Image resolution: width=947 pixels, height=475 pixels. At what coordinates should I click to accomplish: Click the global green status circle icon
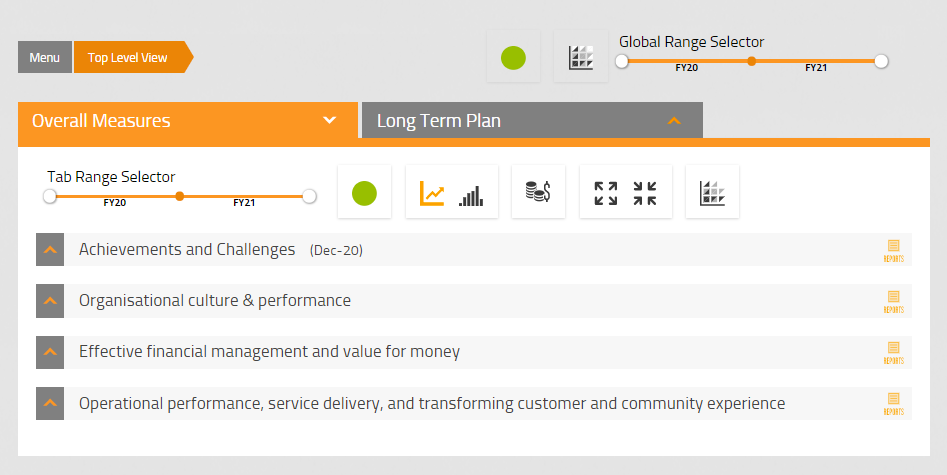(513, 58)
